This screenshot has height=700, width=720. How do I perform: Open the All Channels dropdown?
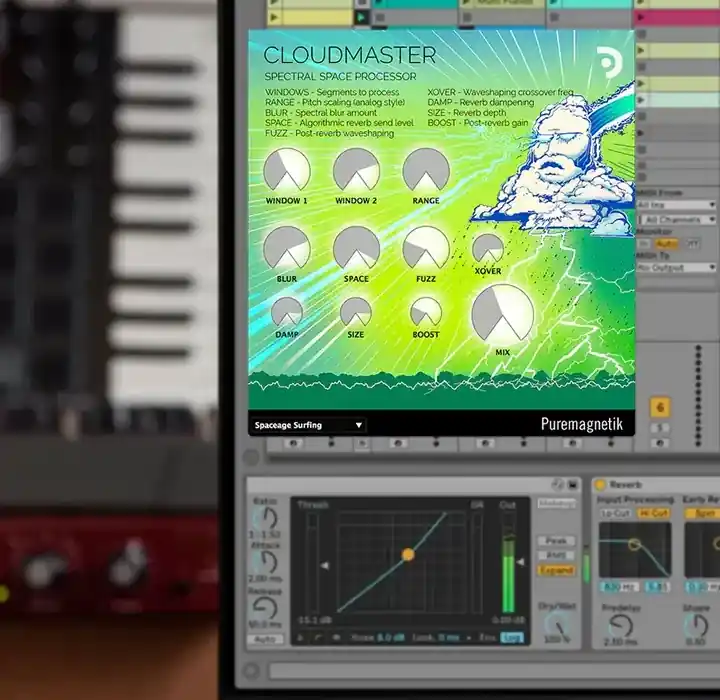click(x=677, y=220)
